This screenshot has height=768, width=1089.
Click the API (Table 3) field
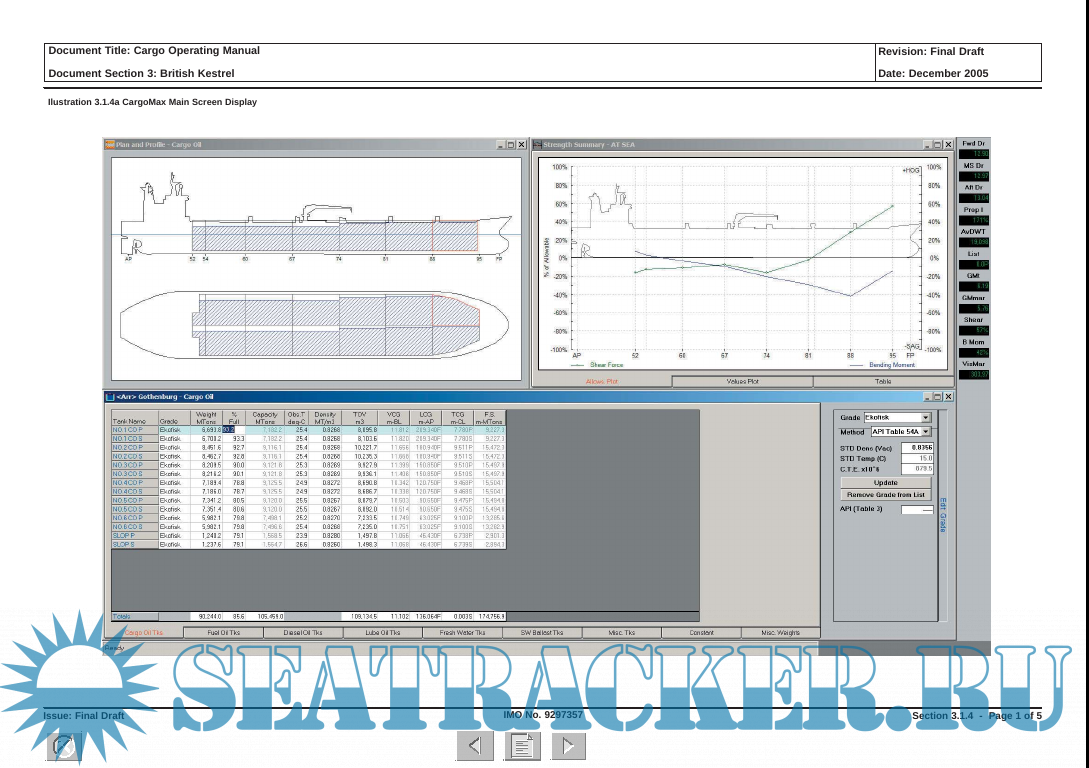point(916,509)
